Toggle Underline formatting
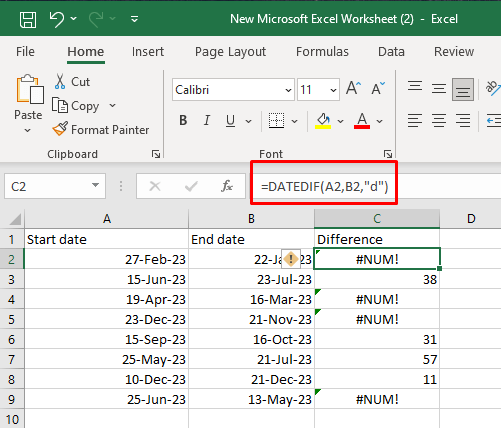Screen dimensions: 501x428 pos(230,120)
